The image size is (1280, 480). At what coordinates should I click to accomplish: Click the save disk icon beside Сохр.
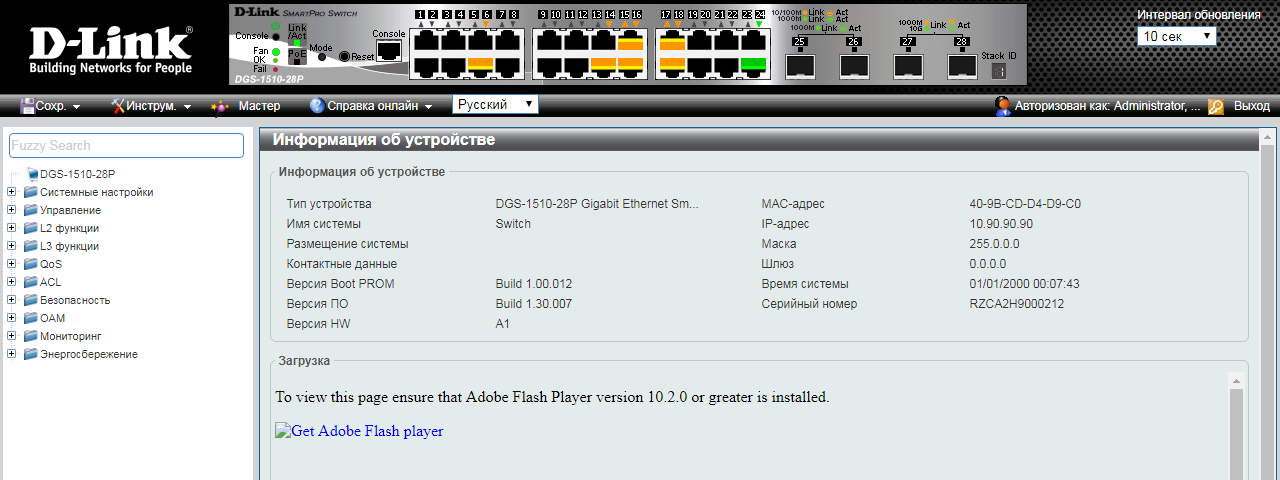coord(28,105)
